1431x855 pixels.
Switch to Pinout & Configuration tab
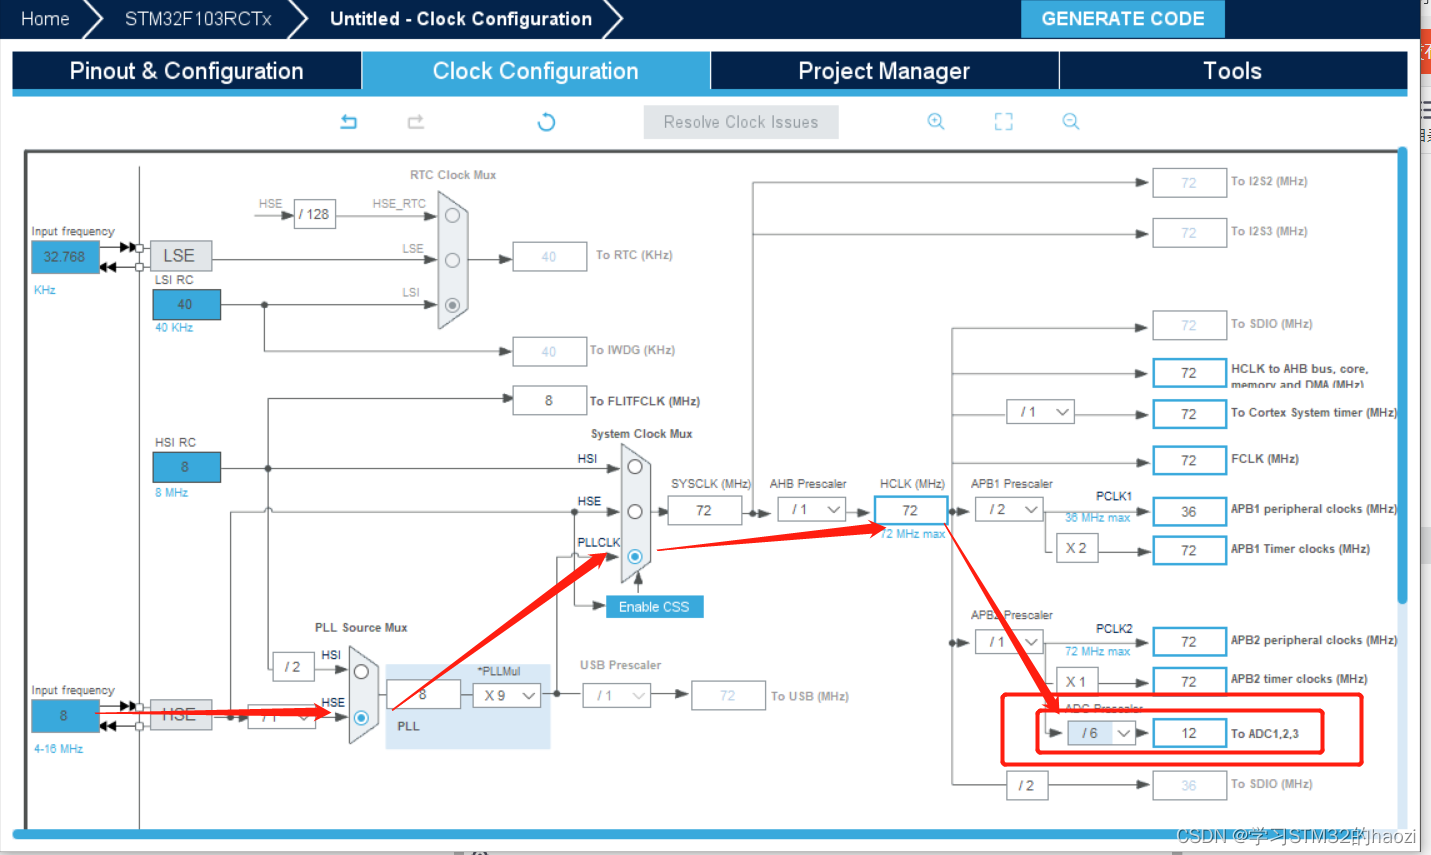point(186,71)
